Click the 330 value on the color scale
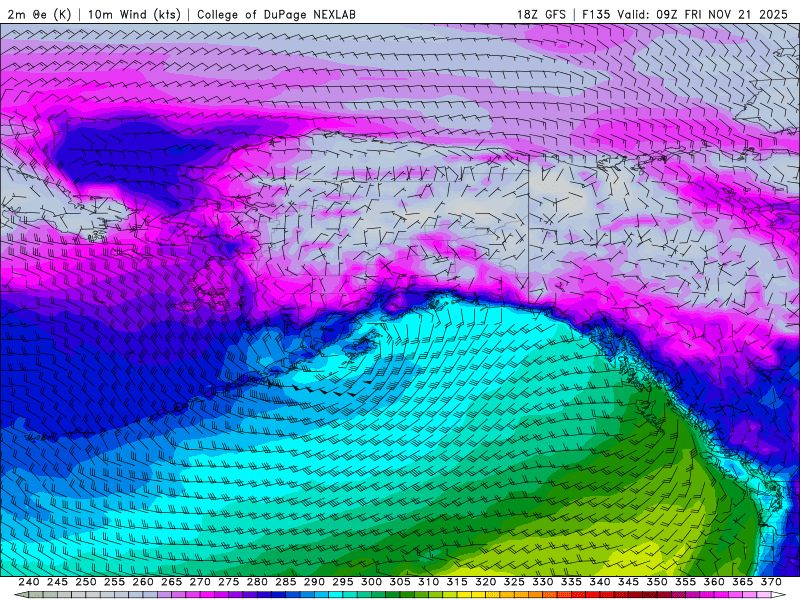Screen dimensions: 800x600 pos(543,582)
